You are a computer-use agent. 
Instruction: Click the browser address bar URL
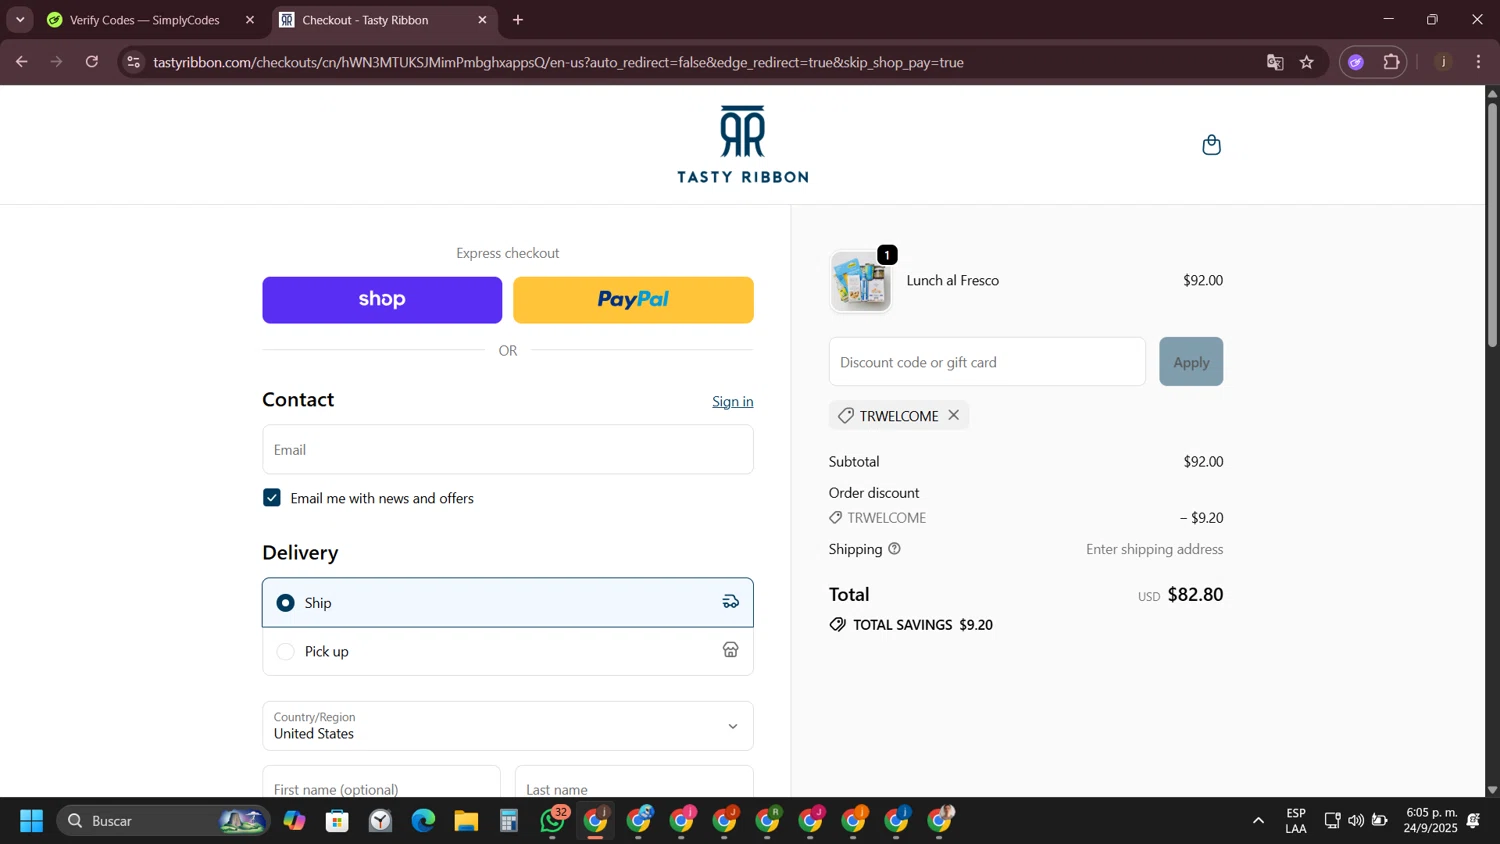[x=558, y=62]
